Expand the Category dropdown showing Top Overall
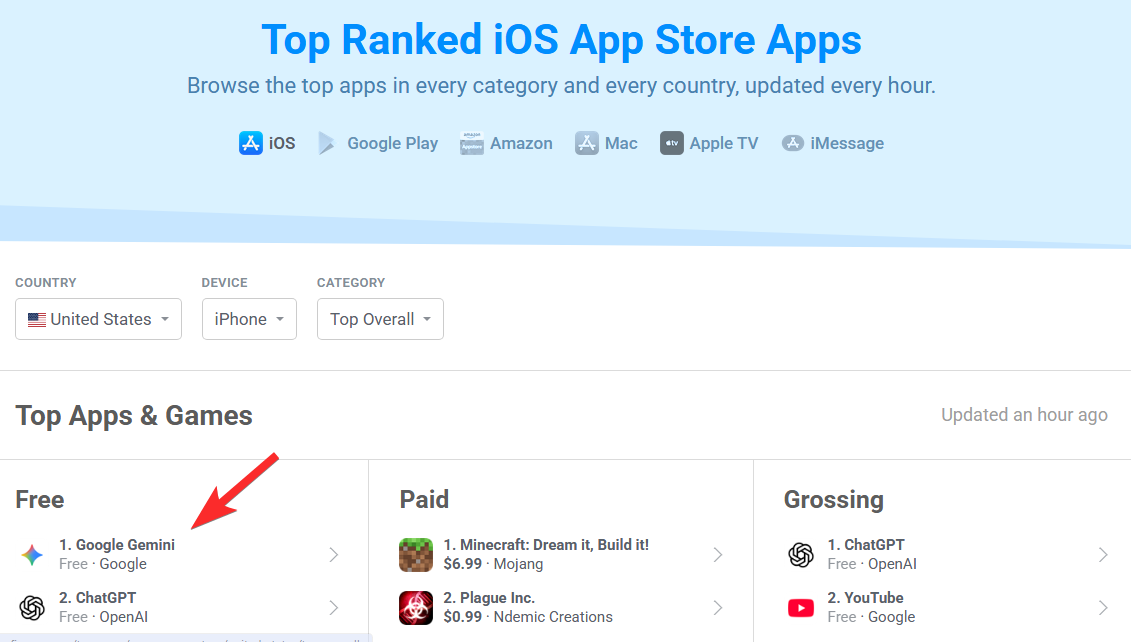Viewport: 1131px width, 642px height. click(x=380, y=319)
